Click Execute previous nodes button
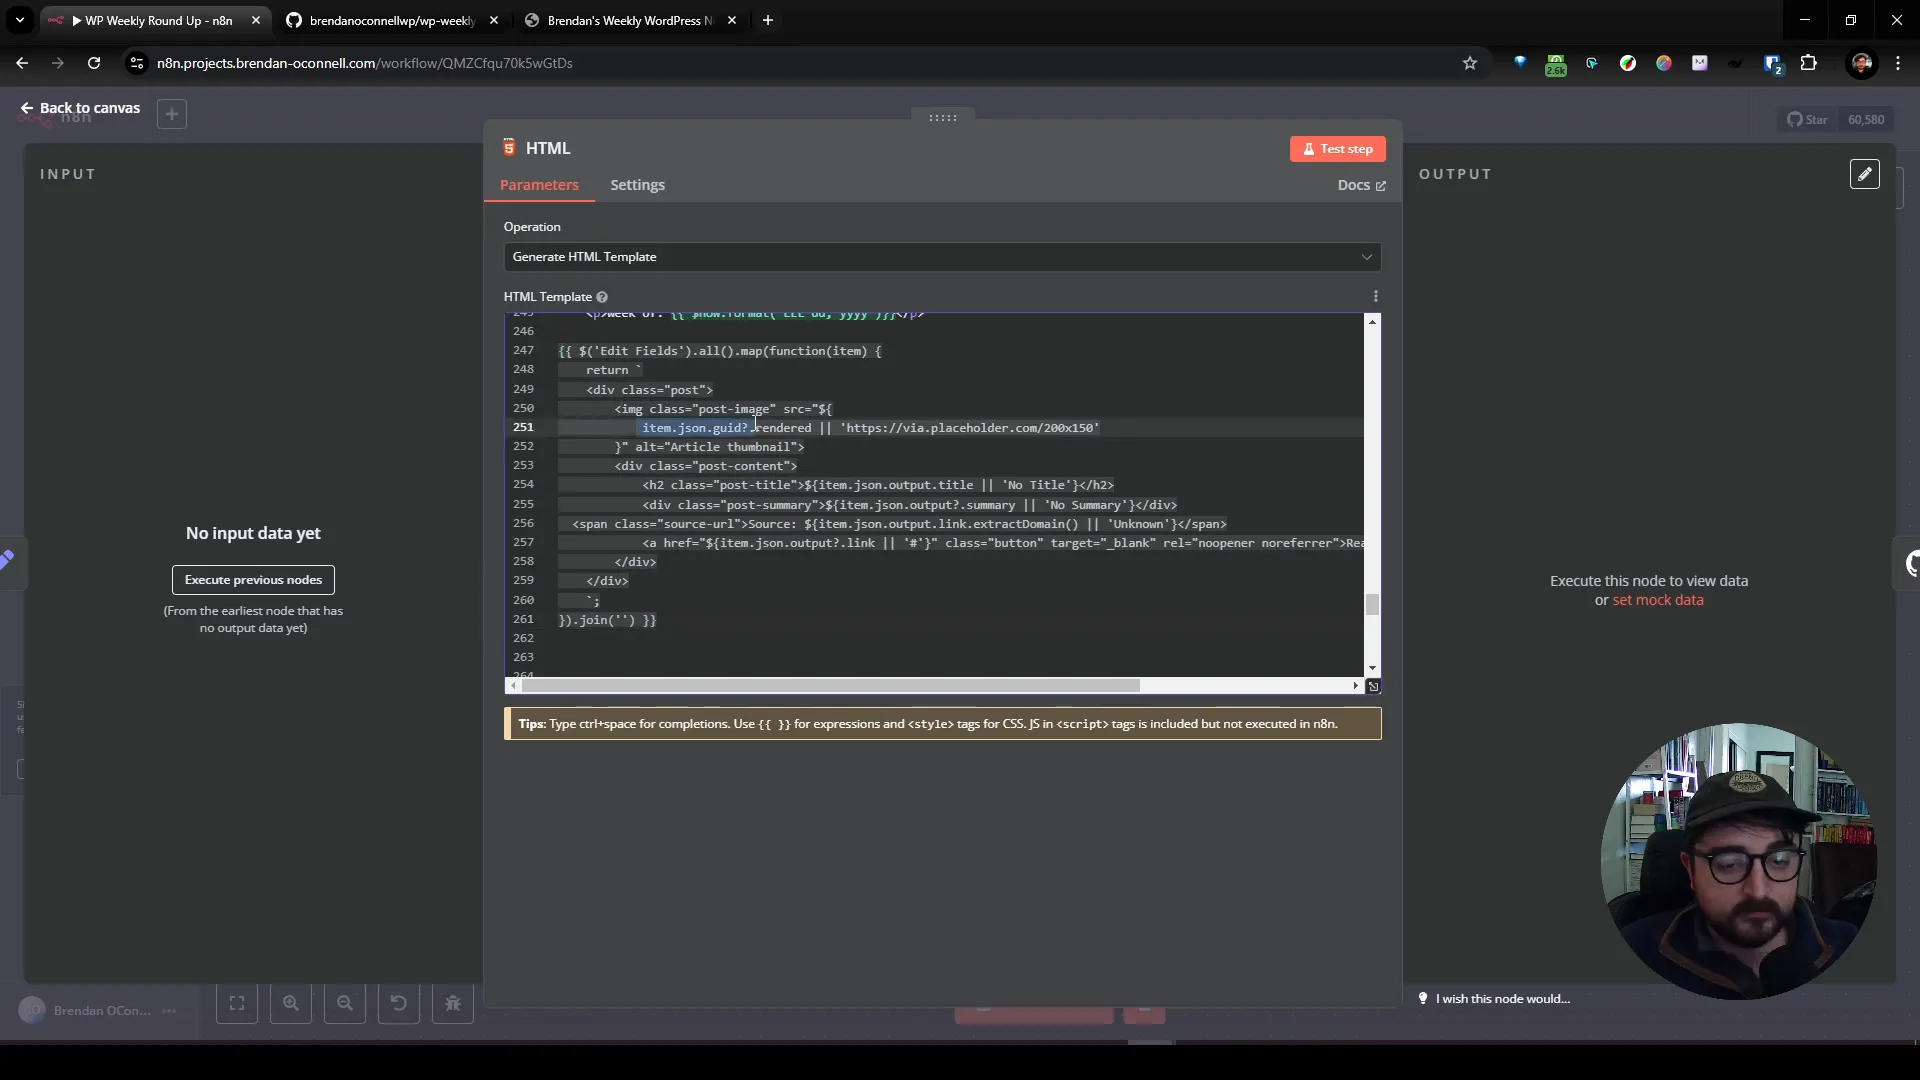The height and width of the screenshot is (1080, 1920). (x=253, y=580)
